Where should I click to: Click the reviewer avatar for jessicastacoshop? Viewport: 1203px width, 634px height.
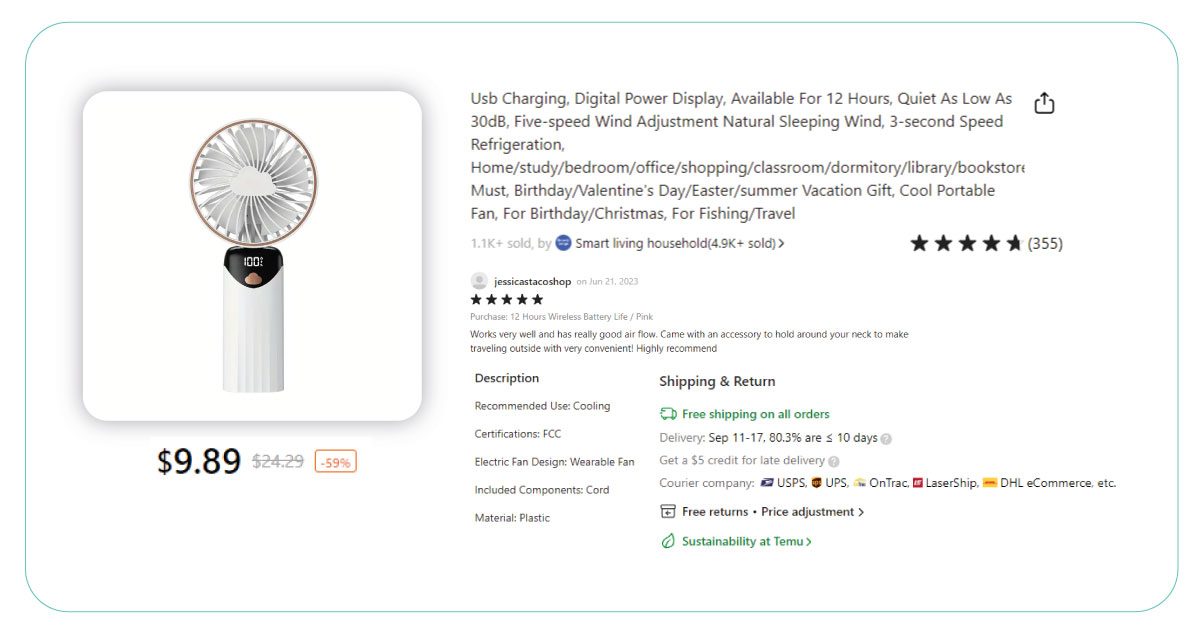479,281
